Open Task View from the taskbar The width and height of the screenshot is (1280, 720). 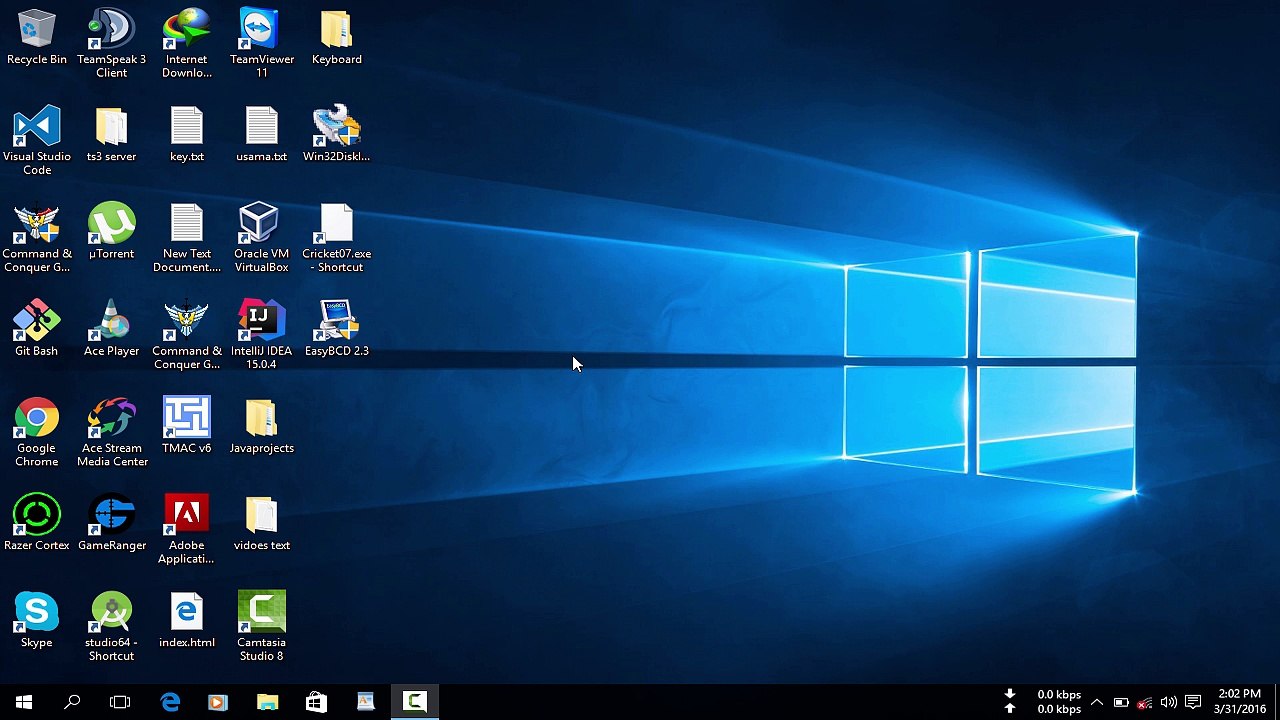coord(120,702)
